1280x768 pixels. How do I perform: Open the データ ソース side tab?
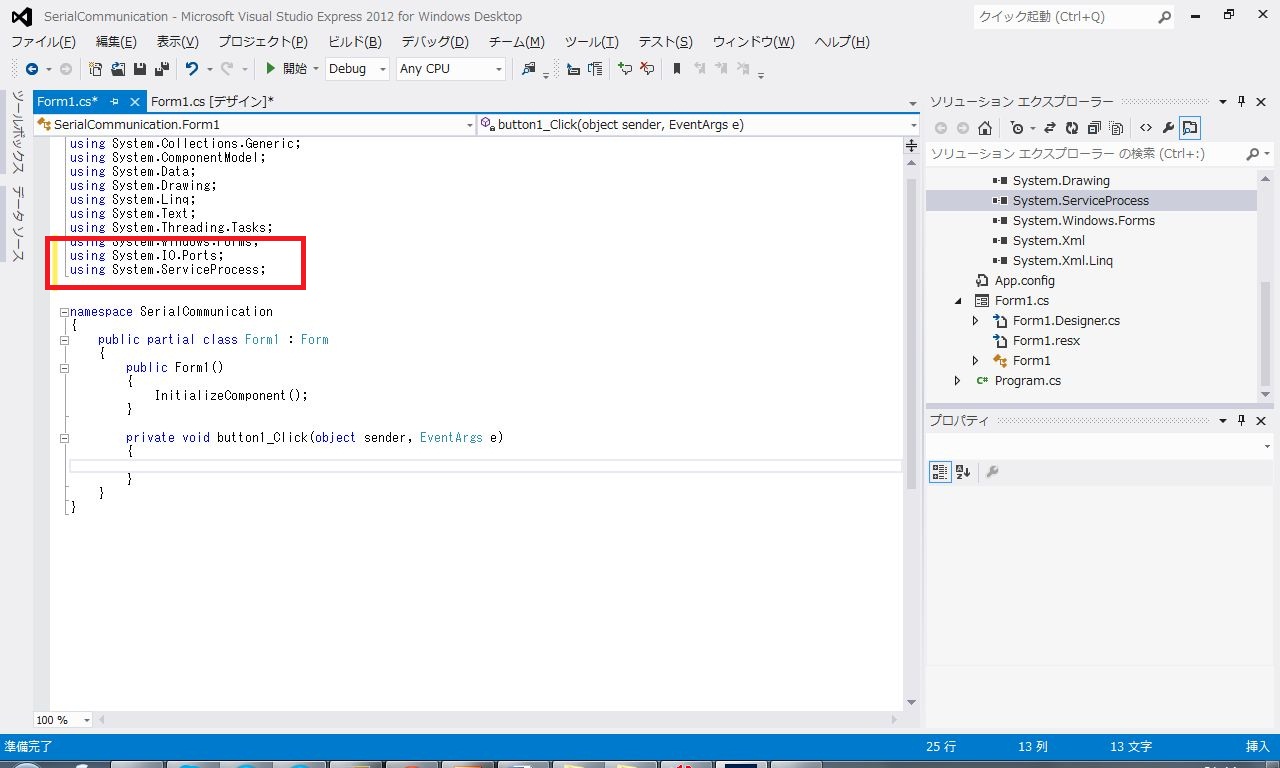(x=18, y=224)
